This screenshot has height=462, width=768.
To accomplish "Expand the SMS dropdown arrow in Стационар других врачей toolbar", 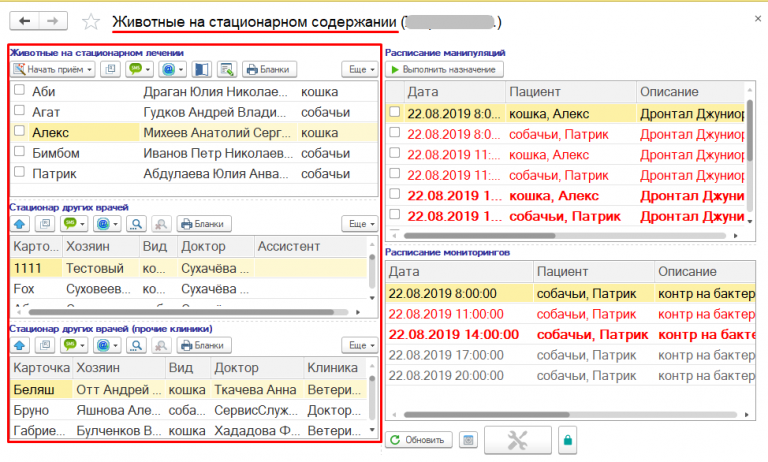I will 82,224.
